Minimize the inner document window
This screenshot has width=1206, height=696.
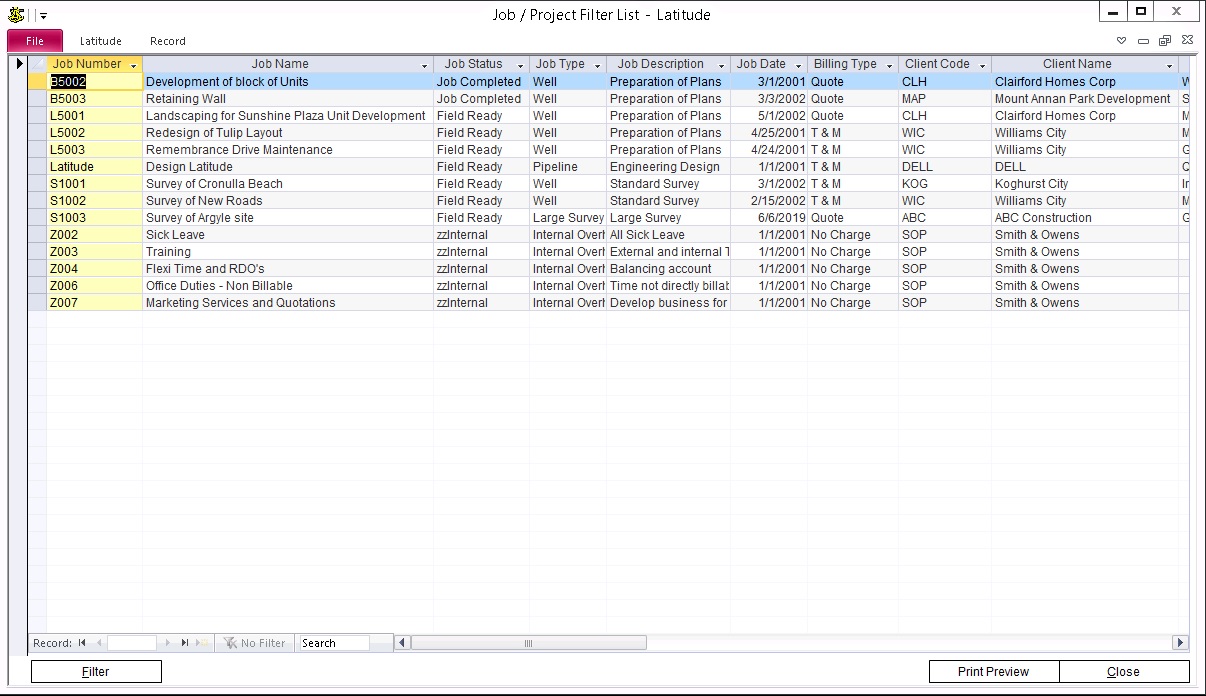[x=1143, y=41]
